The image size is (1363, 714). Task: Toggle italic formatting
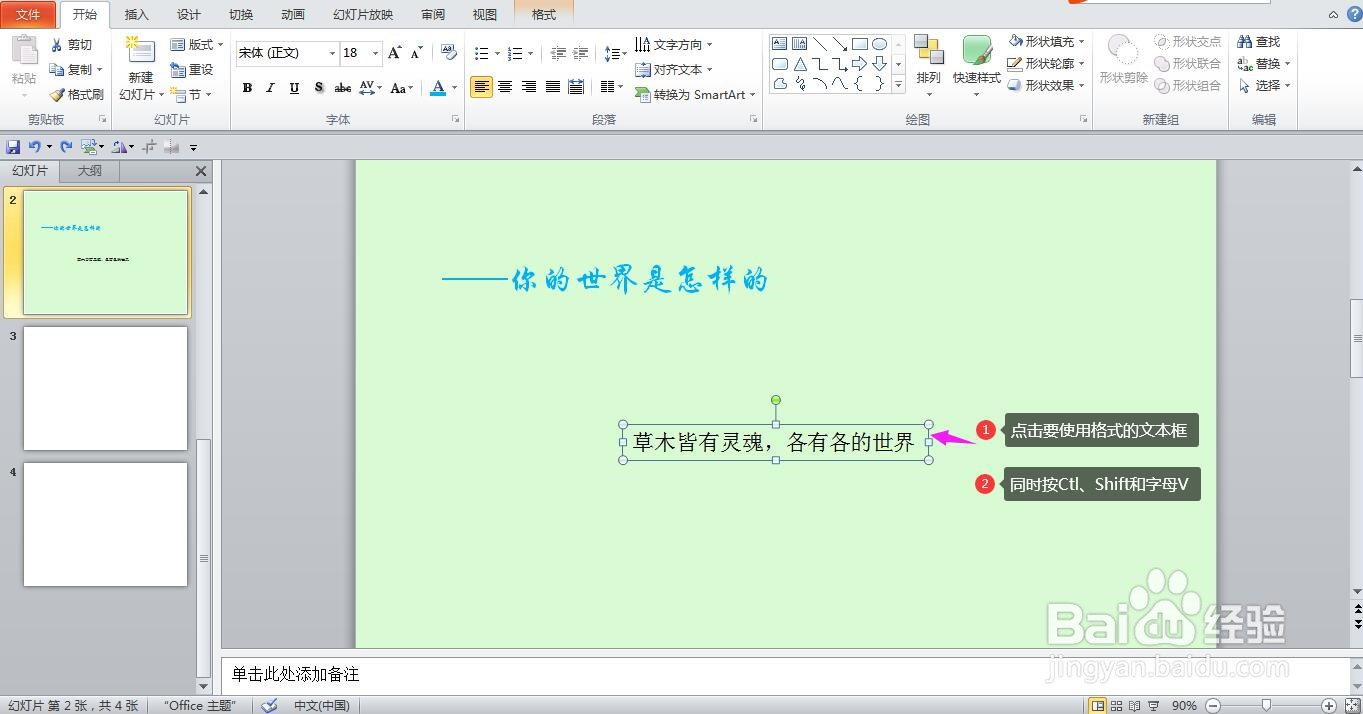269,88
